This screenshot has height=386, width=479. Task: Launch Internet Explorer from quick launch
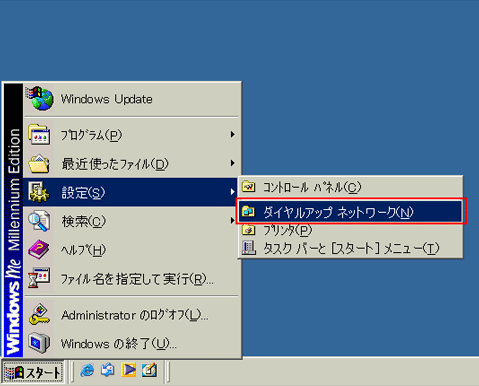click(87, 370)
